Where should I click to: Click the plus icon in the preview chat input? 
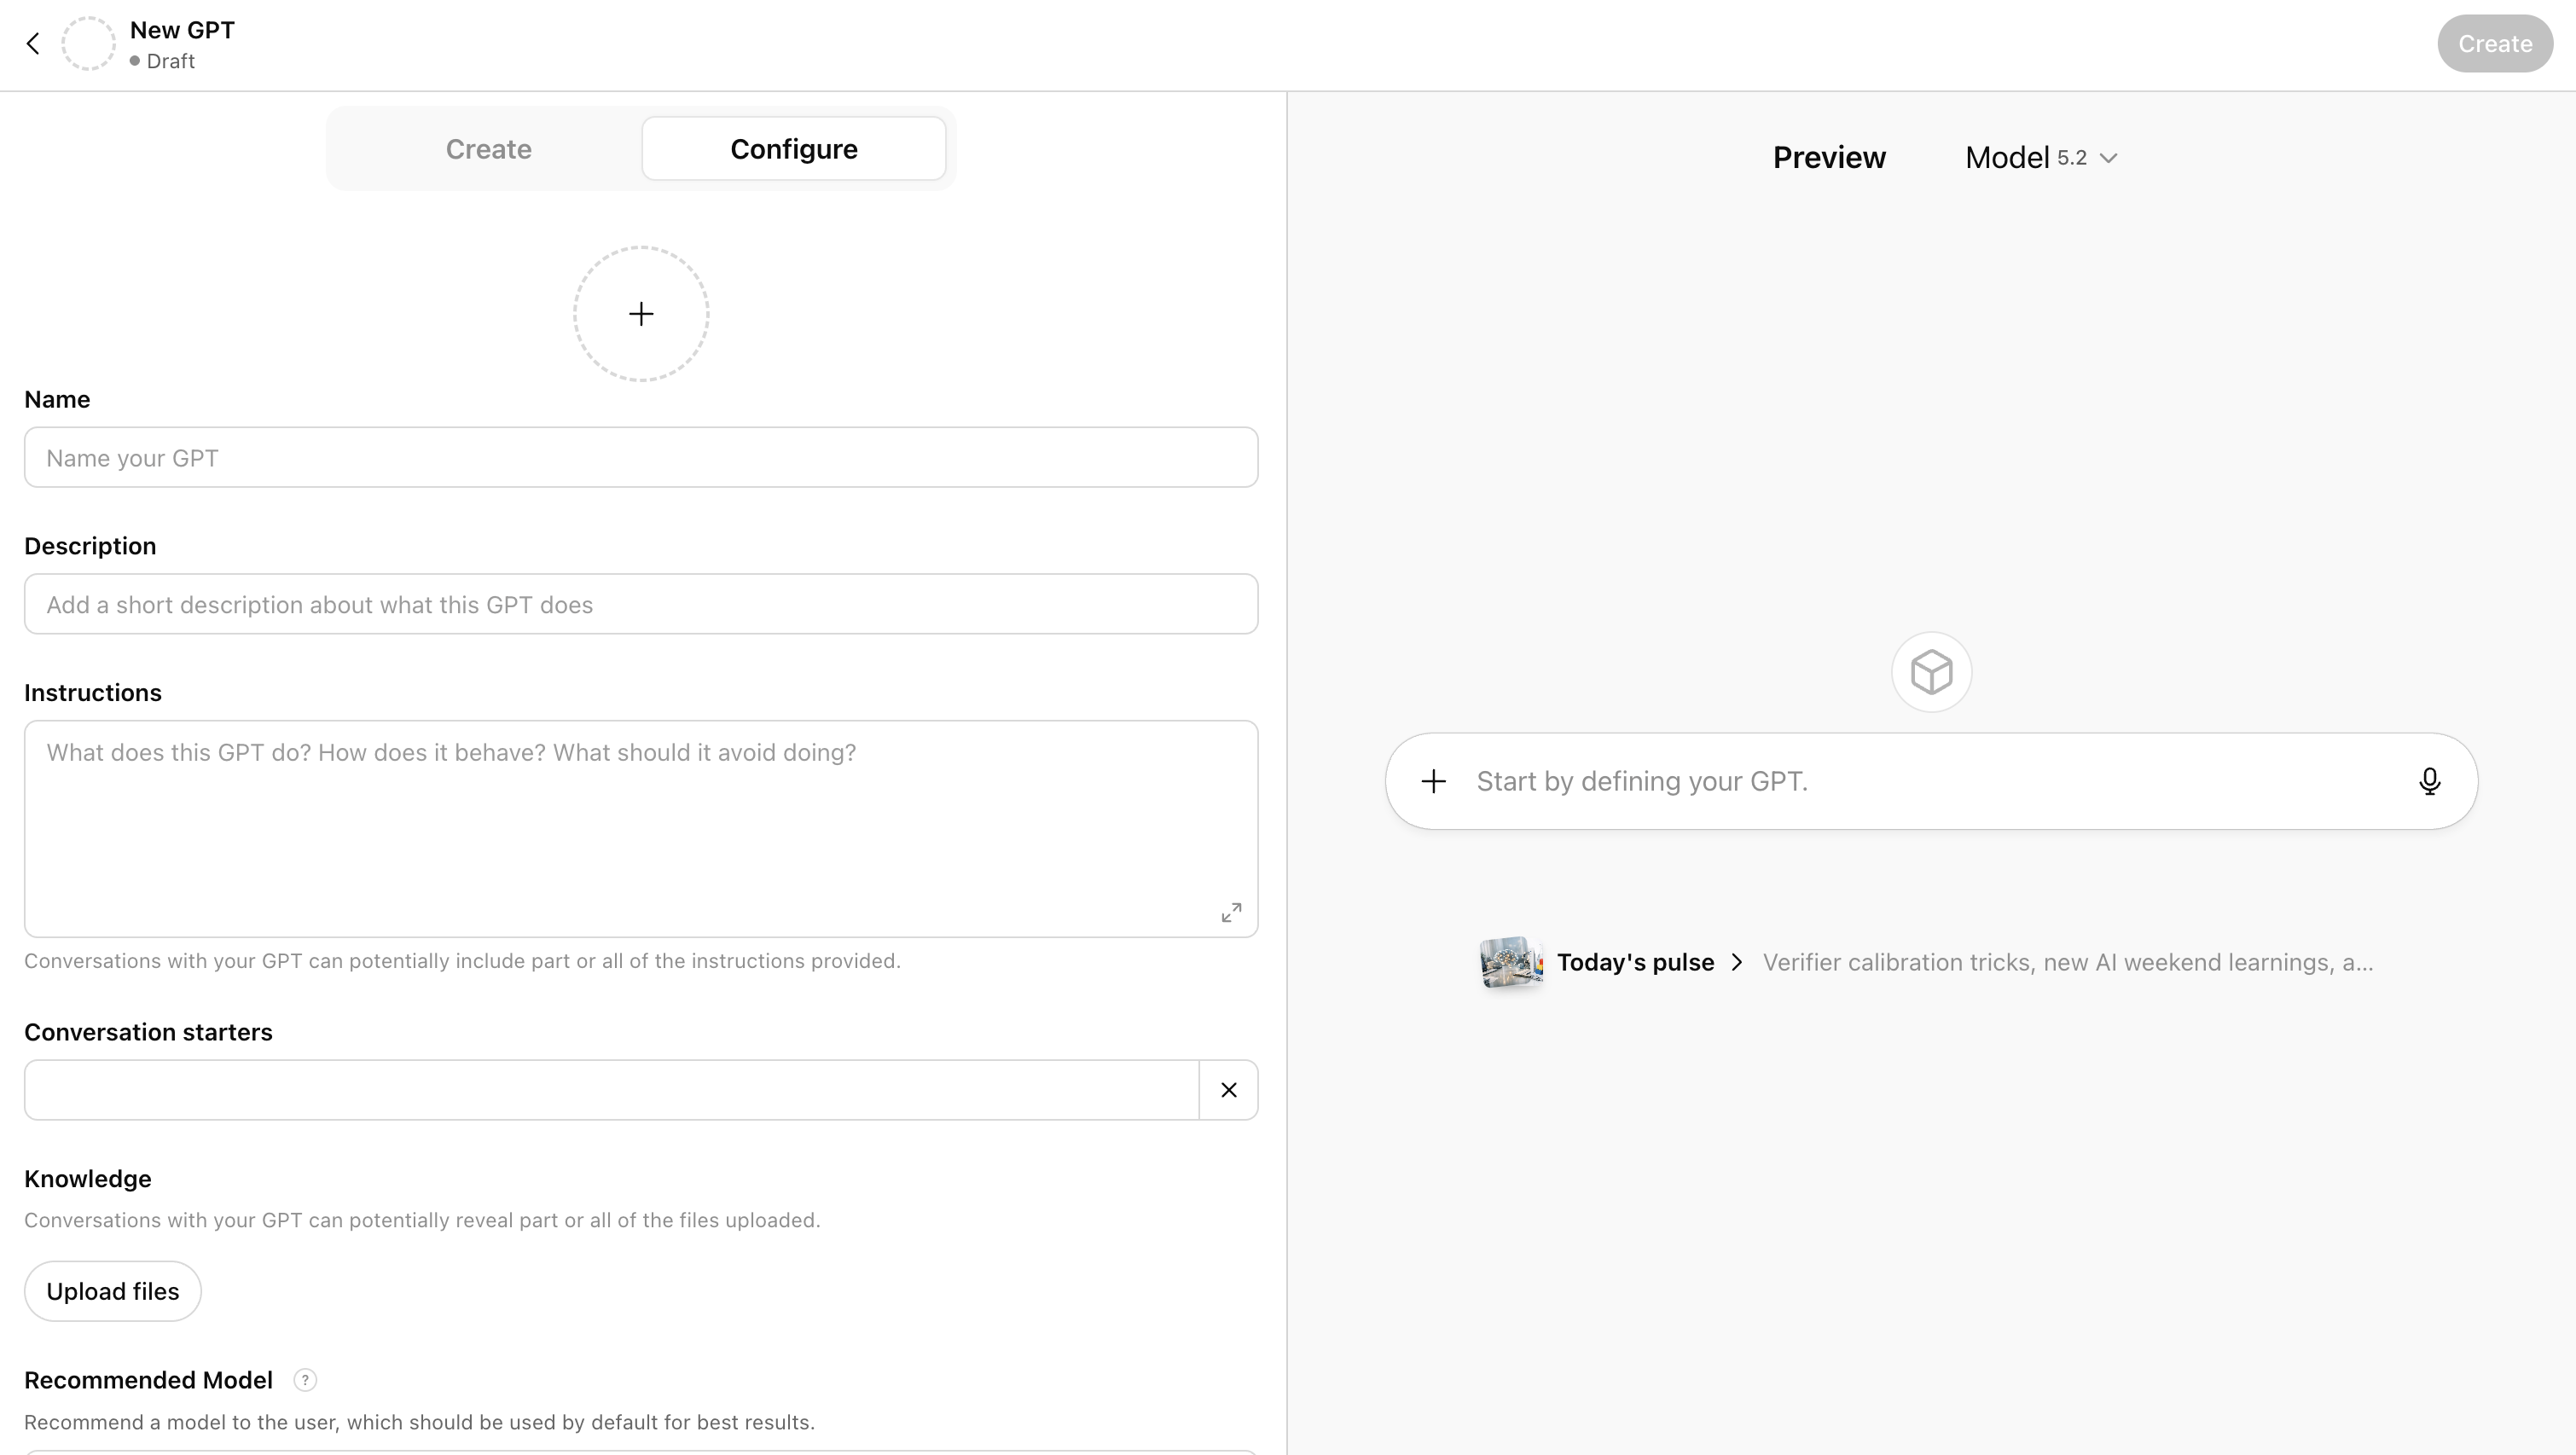[1433, 781]
